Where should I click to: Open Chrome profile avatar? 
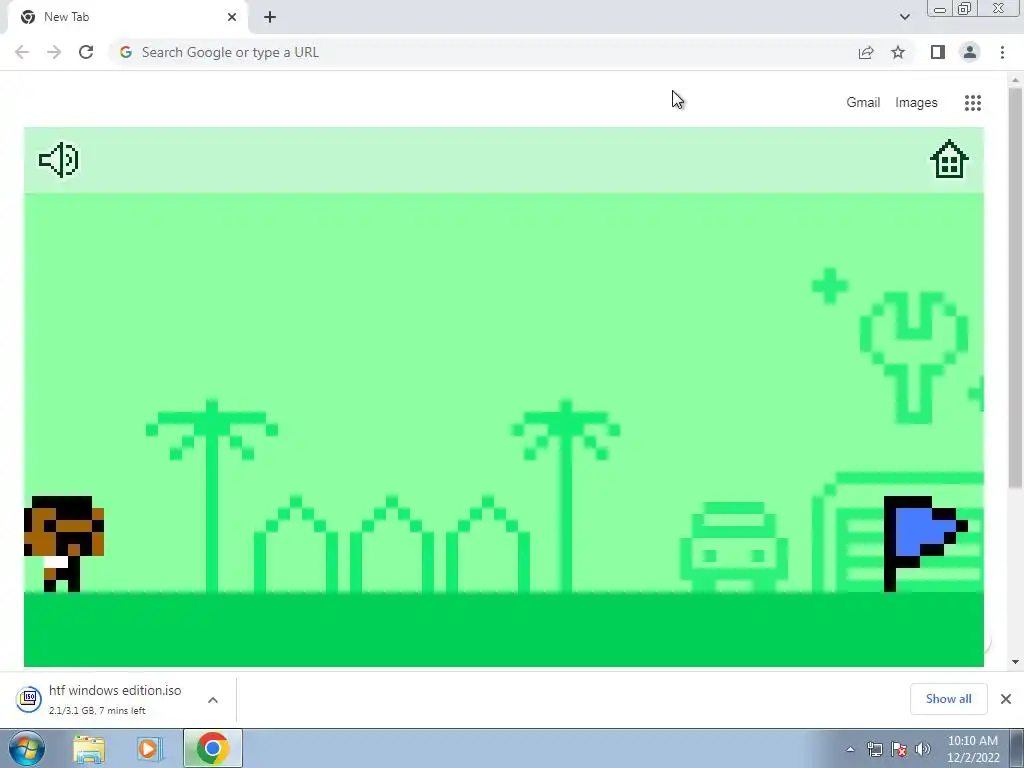(970, 52)
